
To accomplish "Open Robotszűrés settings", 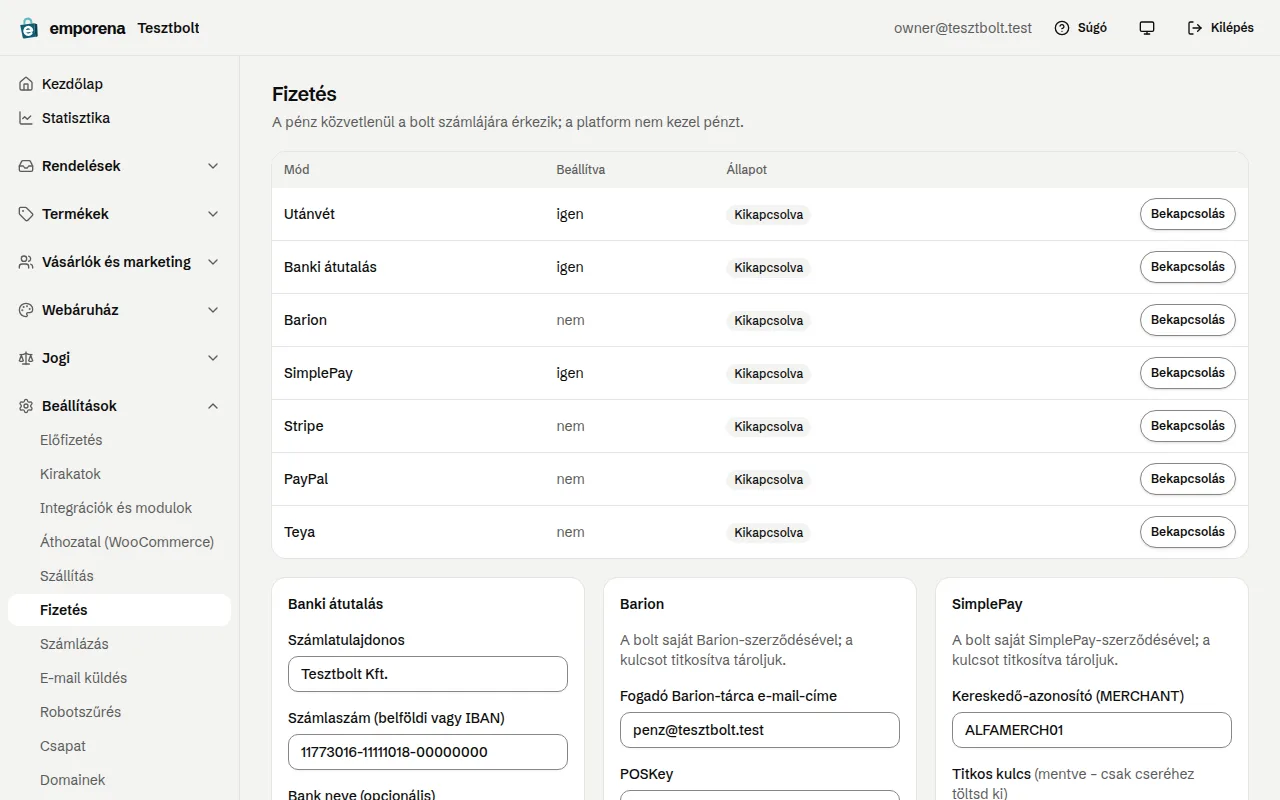I will [119, 712].
